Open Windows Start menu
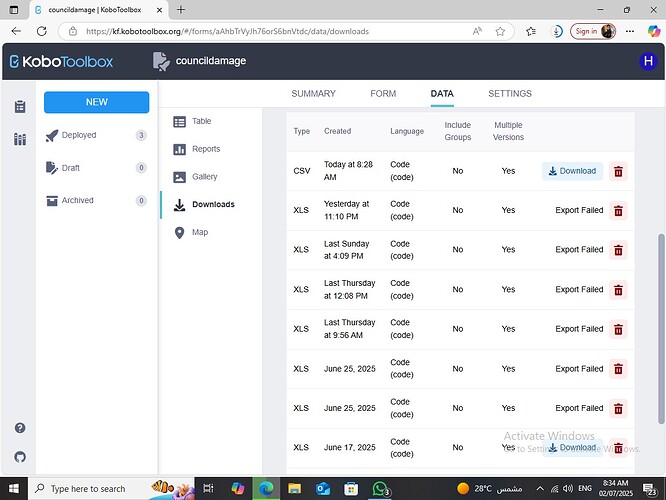Viewport: 666px width, 500px height. click(14, 489)
